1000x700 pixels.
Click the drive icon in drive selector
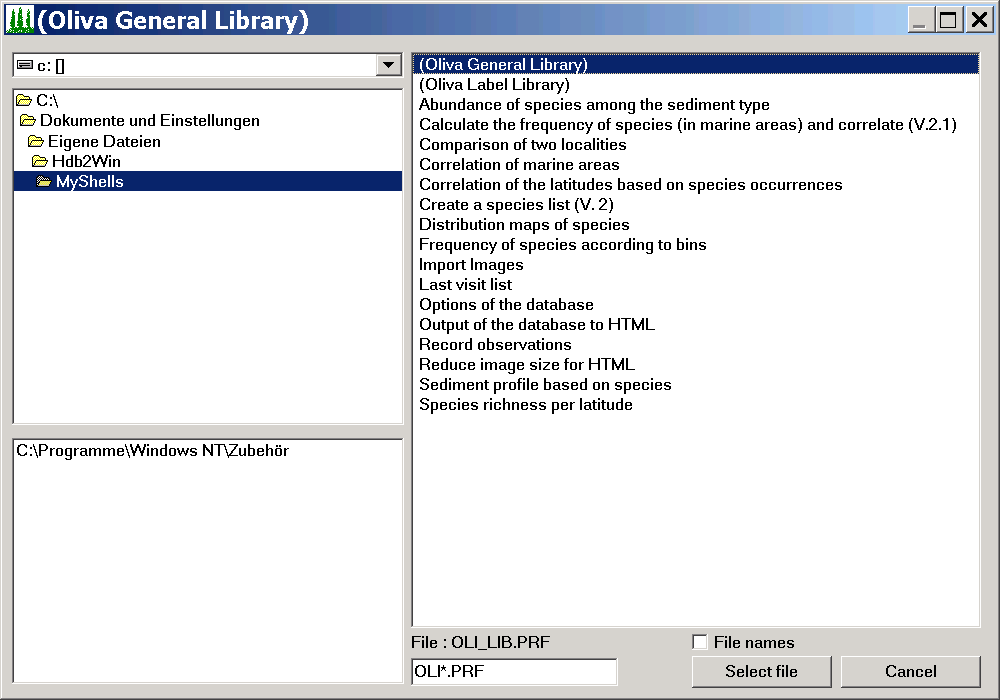click(25, 65)
